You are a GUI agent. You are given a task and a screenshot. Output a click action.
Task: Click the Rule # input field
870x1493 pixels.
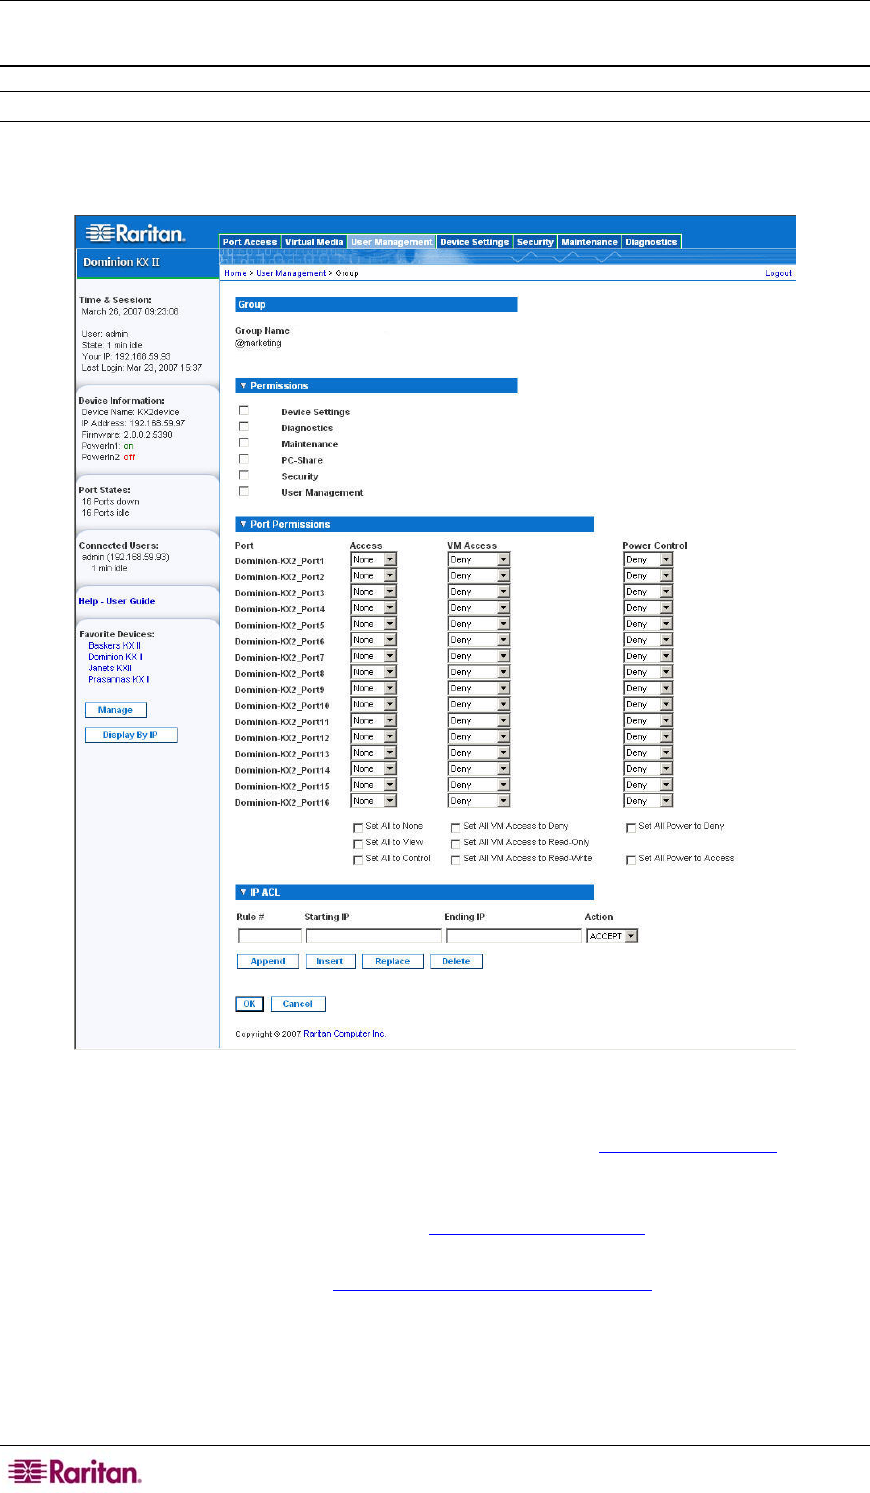coord(269,936)
